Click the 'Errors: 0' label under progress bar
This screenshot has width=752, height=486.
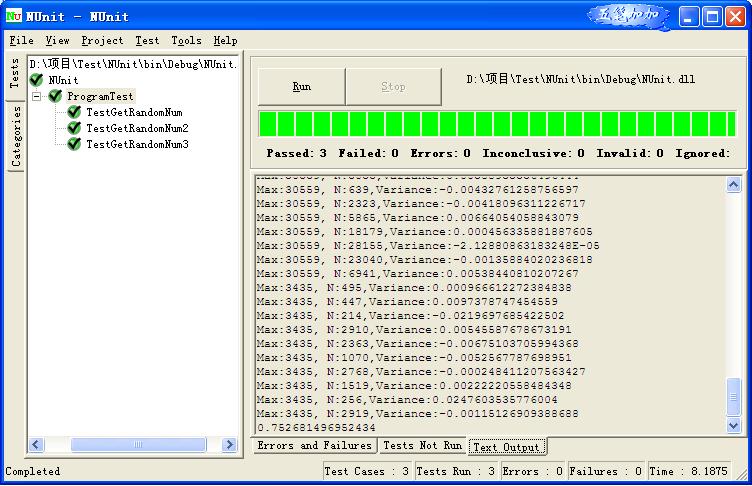[x=440, y=154]
